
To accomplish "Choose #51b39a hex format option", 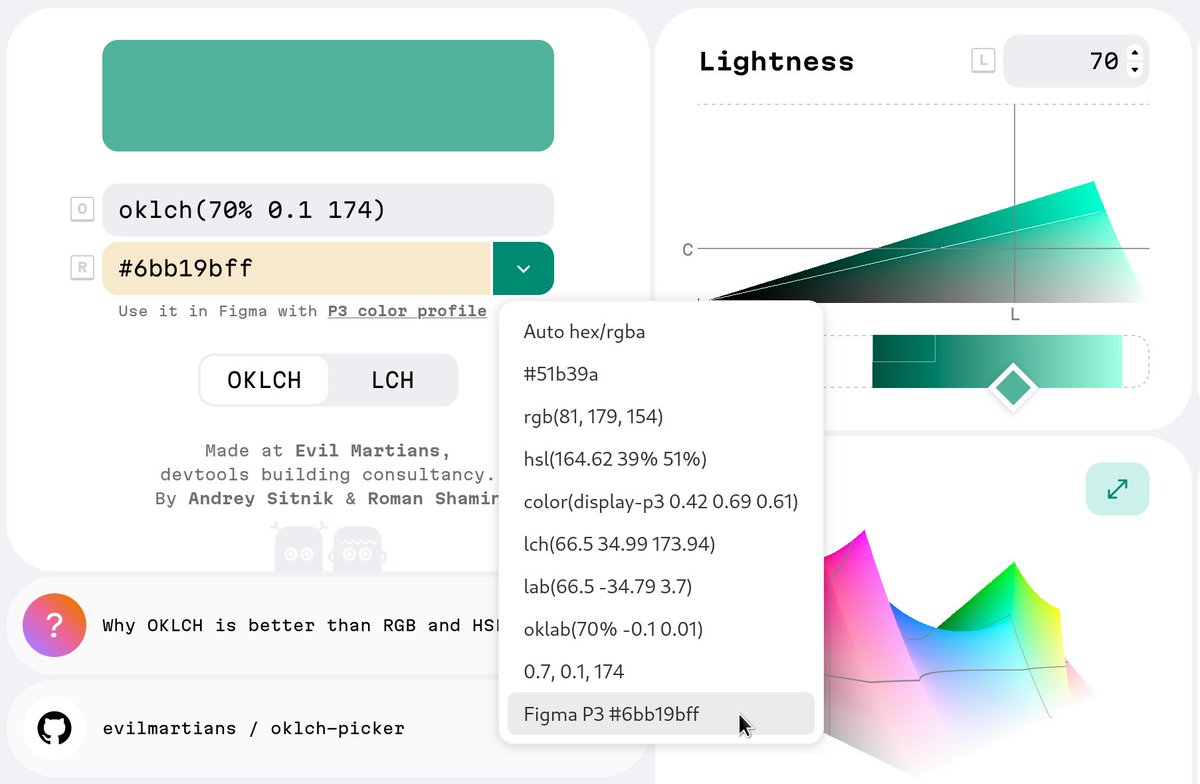I will (x=661, y=374).
